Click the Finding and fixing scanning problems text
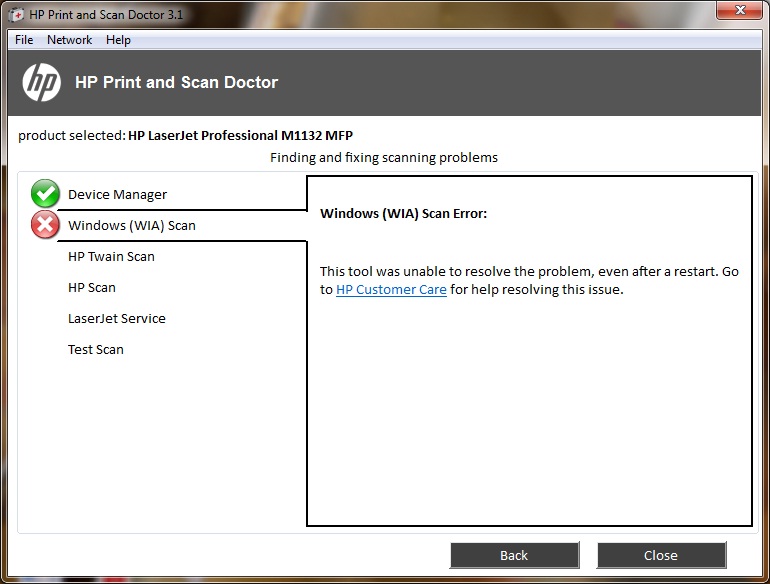This screenshot has width=770, height=584. (x=384, y=157)
